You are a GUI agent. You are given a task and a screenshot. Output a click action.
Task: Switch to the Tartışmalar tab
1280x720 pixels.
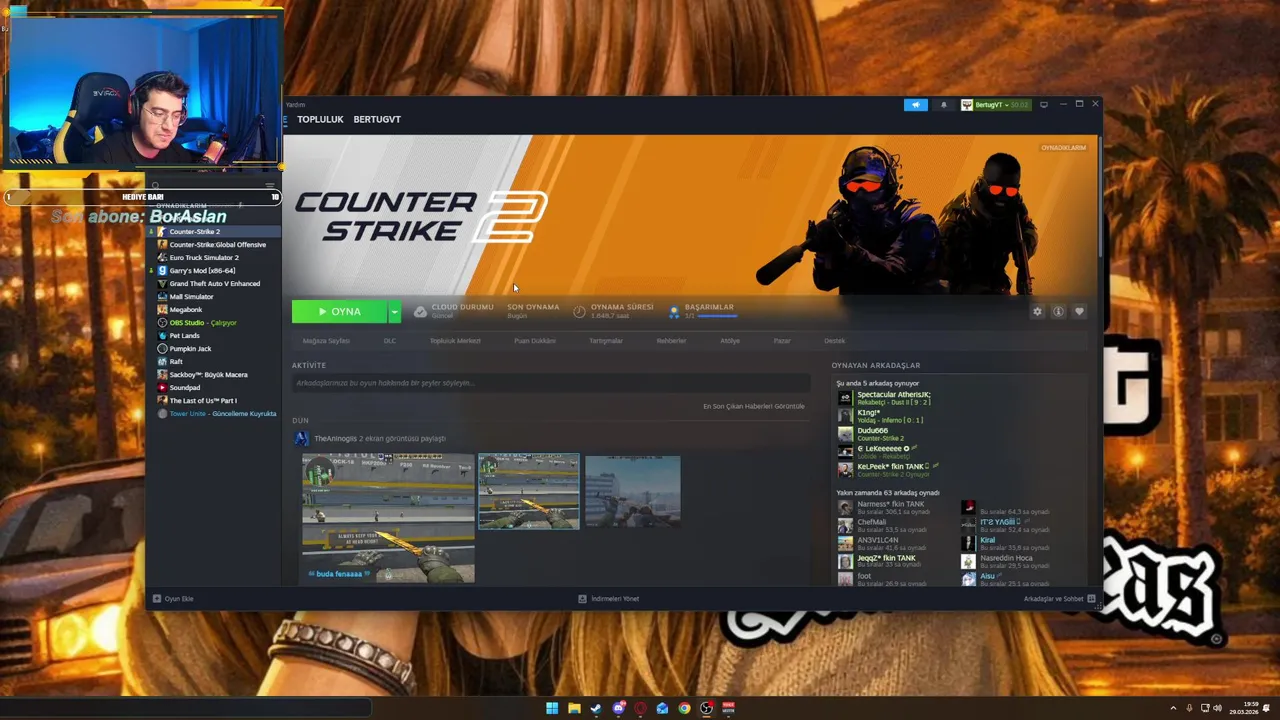click(606, 341)
